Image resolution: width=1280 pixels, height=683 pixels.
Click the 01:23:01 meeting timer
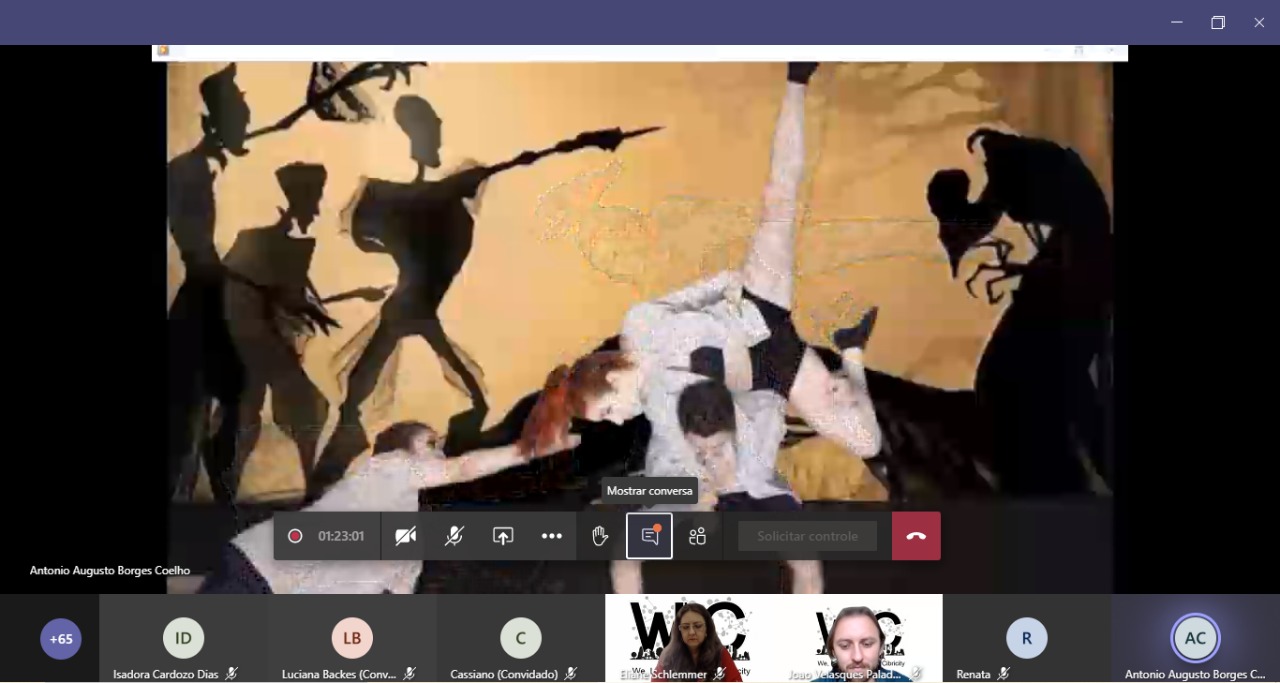[341, 536]
